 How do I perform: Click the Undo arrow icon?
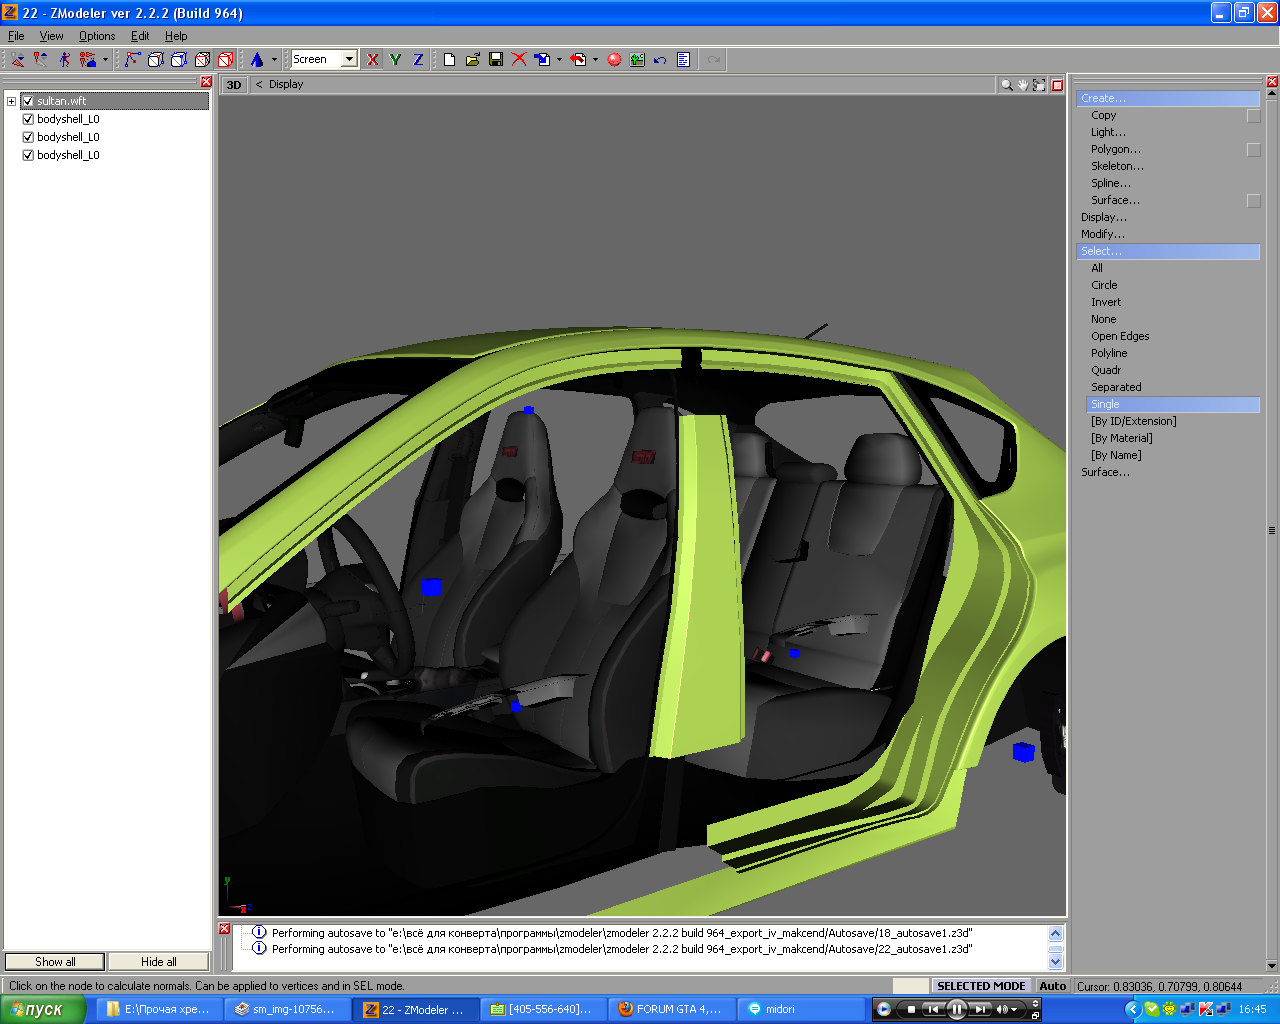pyautogui.click(x=660, y=60)
